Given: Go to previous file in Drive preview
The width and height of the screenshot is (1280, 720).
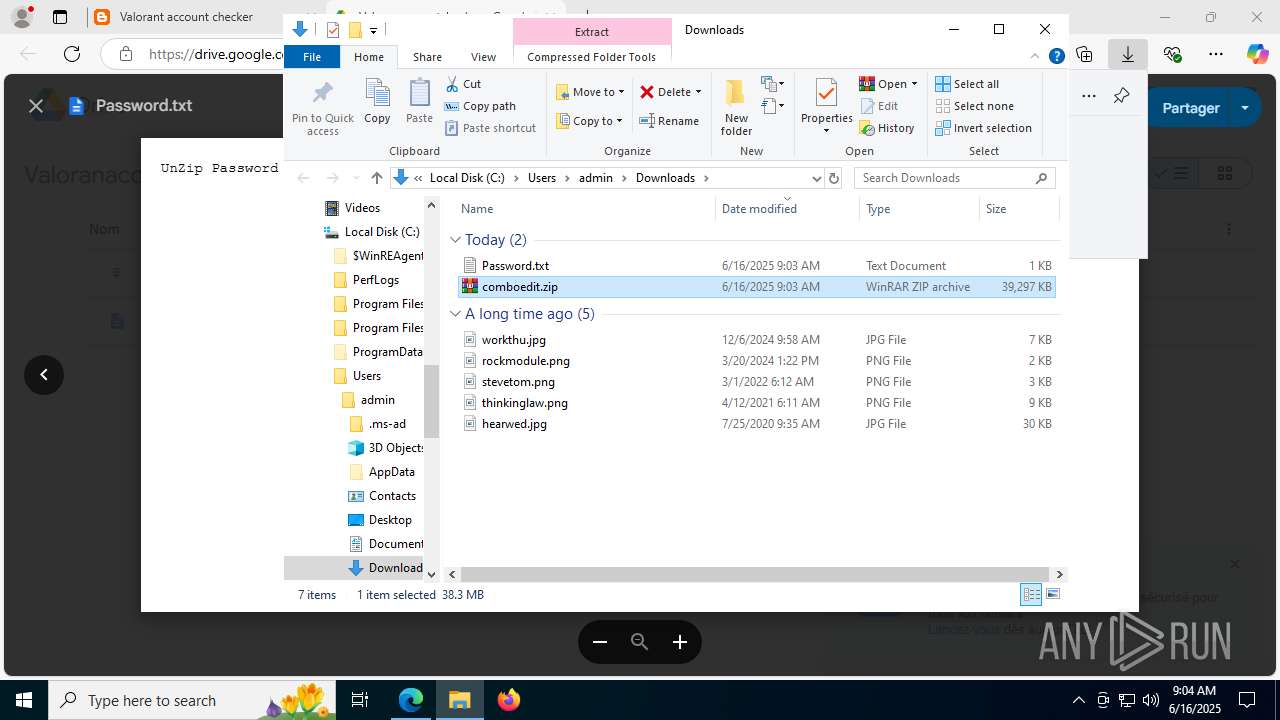Looking at the screenshot, I should 44,375.
